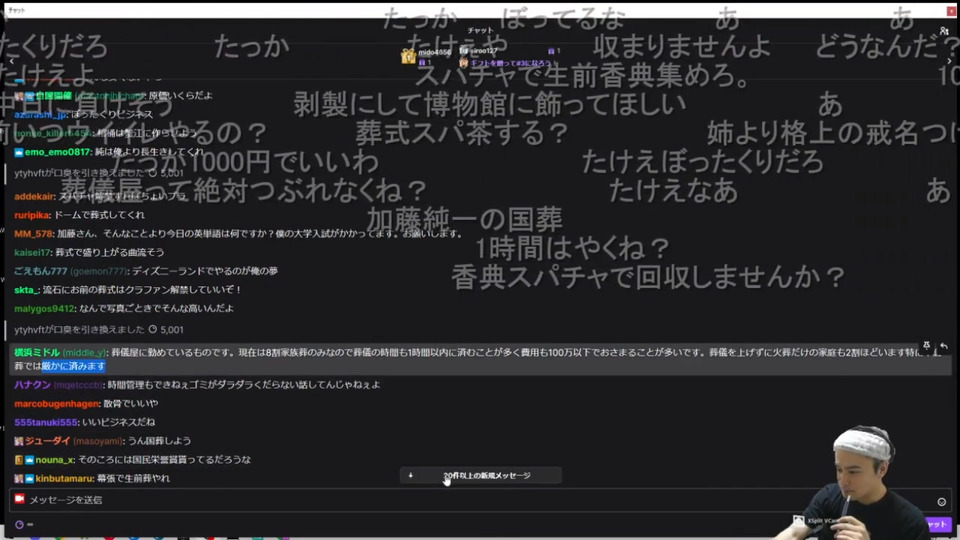Open profile of kaisei17

click(32, 252)
